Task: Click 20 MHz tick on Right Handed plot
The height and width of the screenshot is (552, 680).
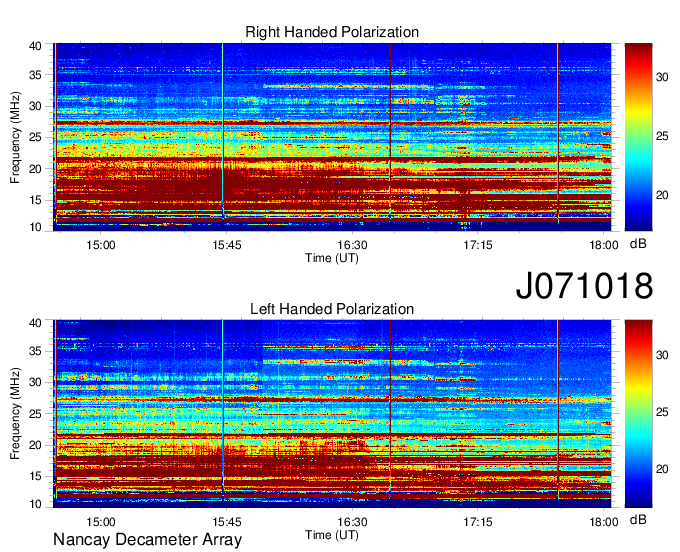Action: (x=35, y=169)
